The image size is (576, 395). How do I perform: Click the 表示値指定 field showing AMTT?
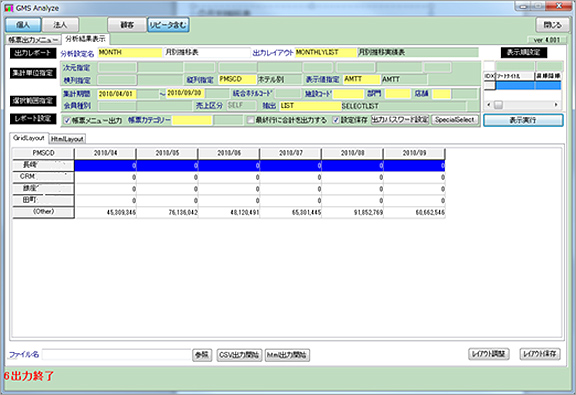(x=361, y=79)
